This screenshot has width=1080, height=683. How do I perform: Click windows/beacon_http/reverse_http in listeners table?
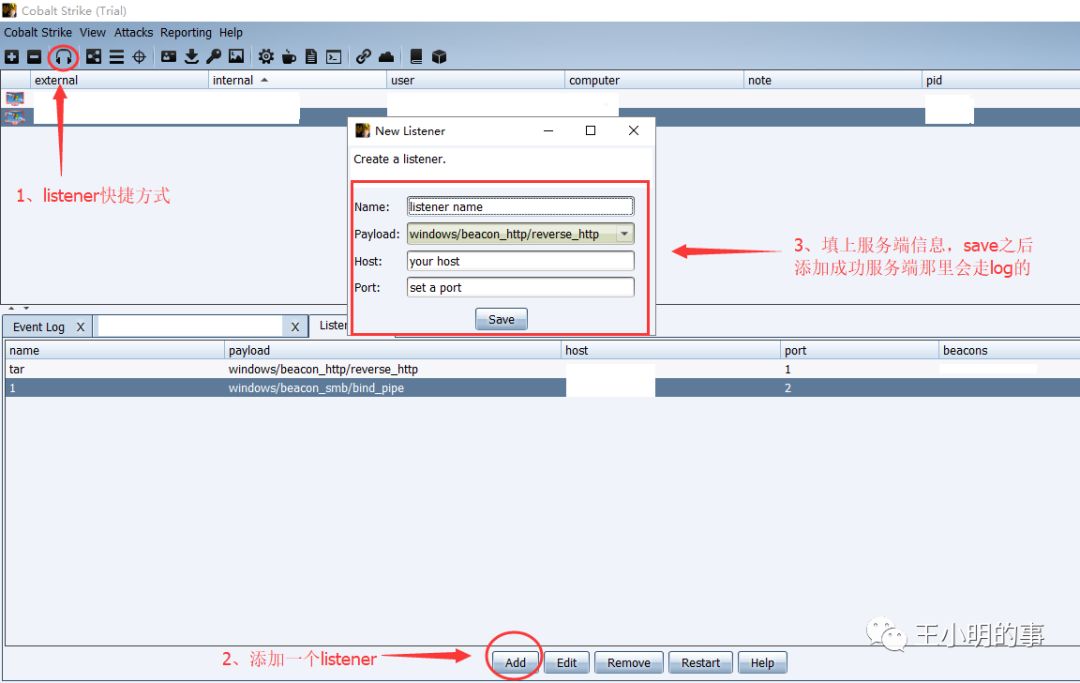click(323, 369)
